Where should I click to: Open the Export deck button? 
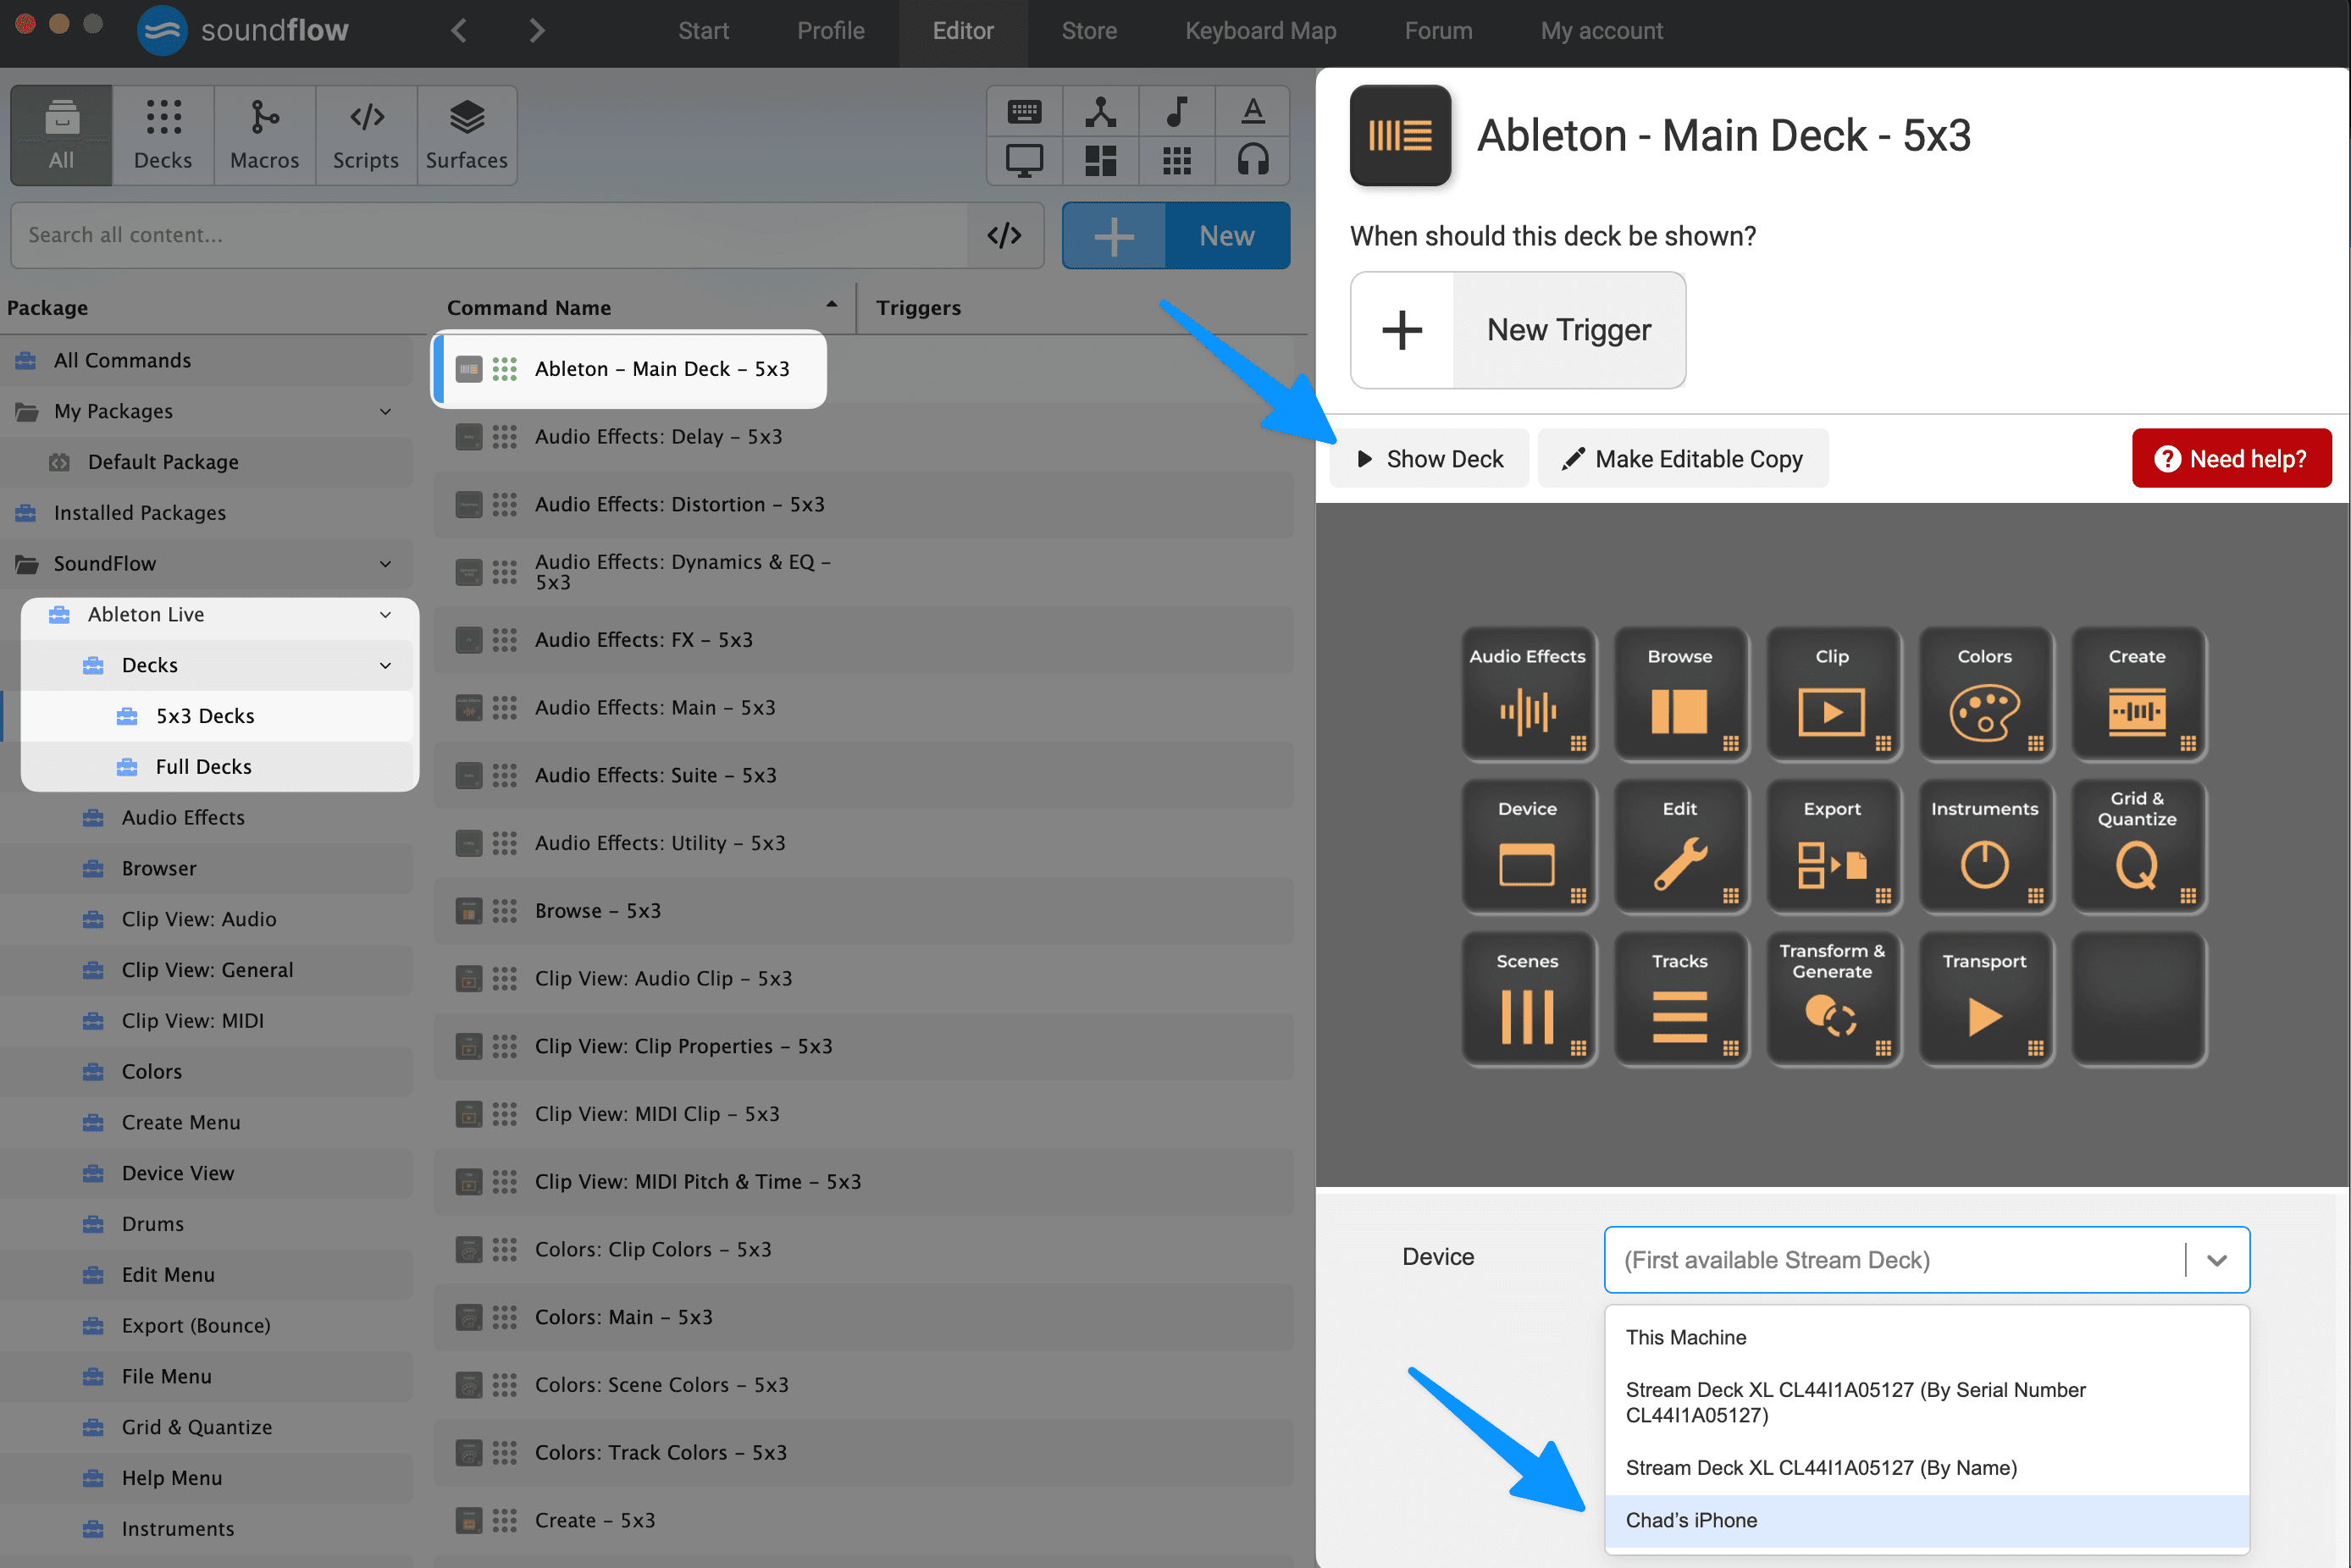[x=1832, y=846]
